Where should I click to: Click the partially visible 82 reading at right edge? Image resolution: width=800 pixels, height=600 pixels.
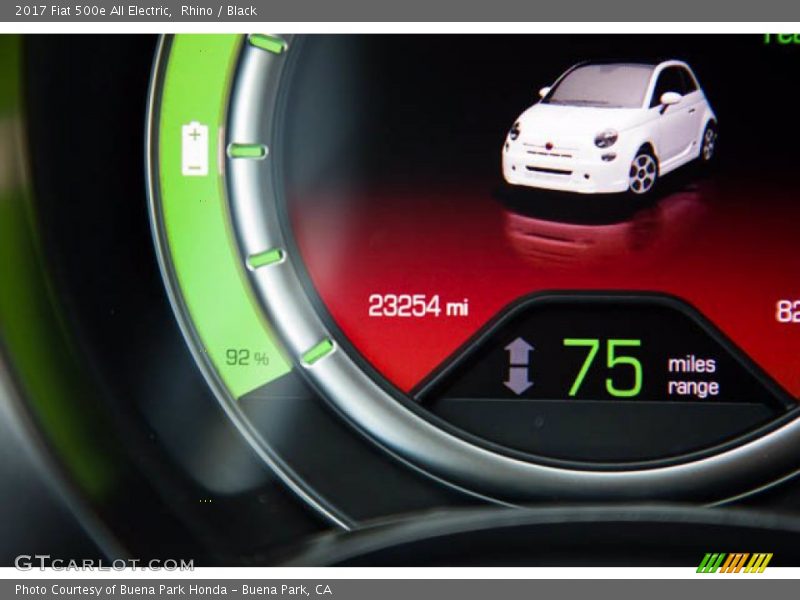tap(787, 311)
